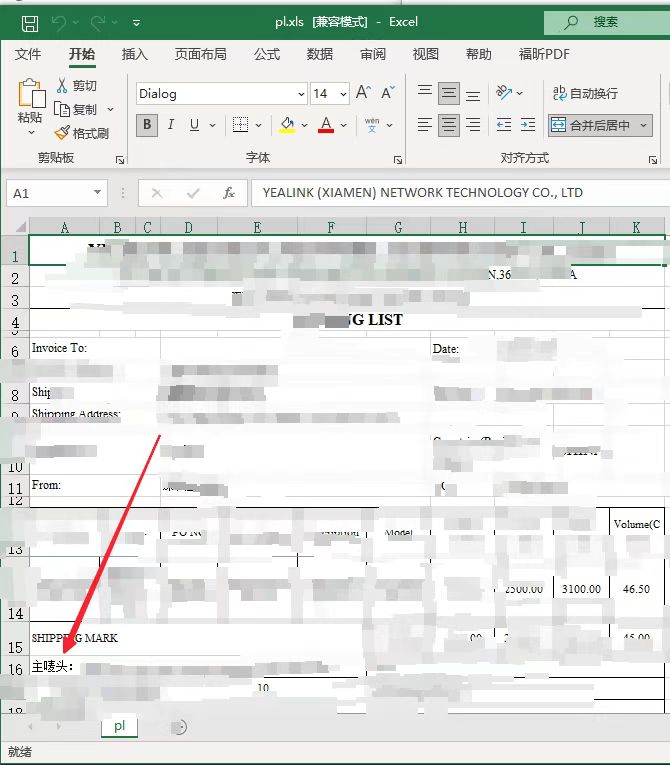Viewport: 670px width, 765px height.
Task: Toggle Bold formatting
Action: coord(147,125)
